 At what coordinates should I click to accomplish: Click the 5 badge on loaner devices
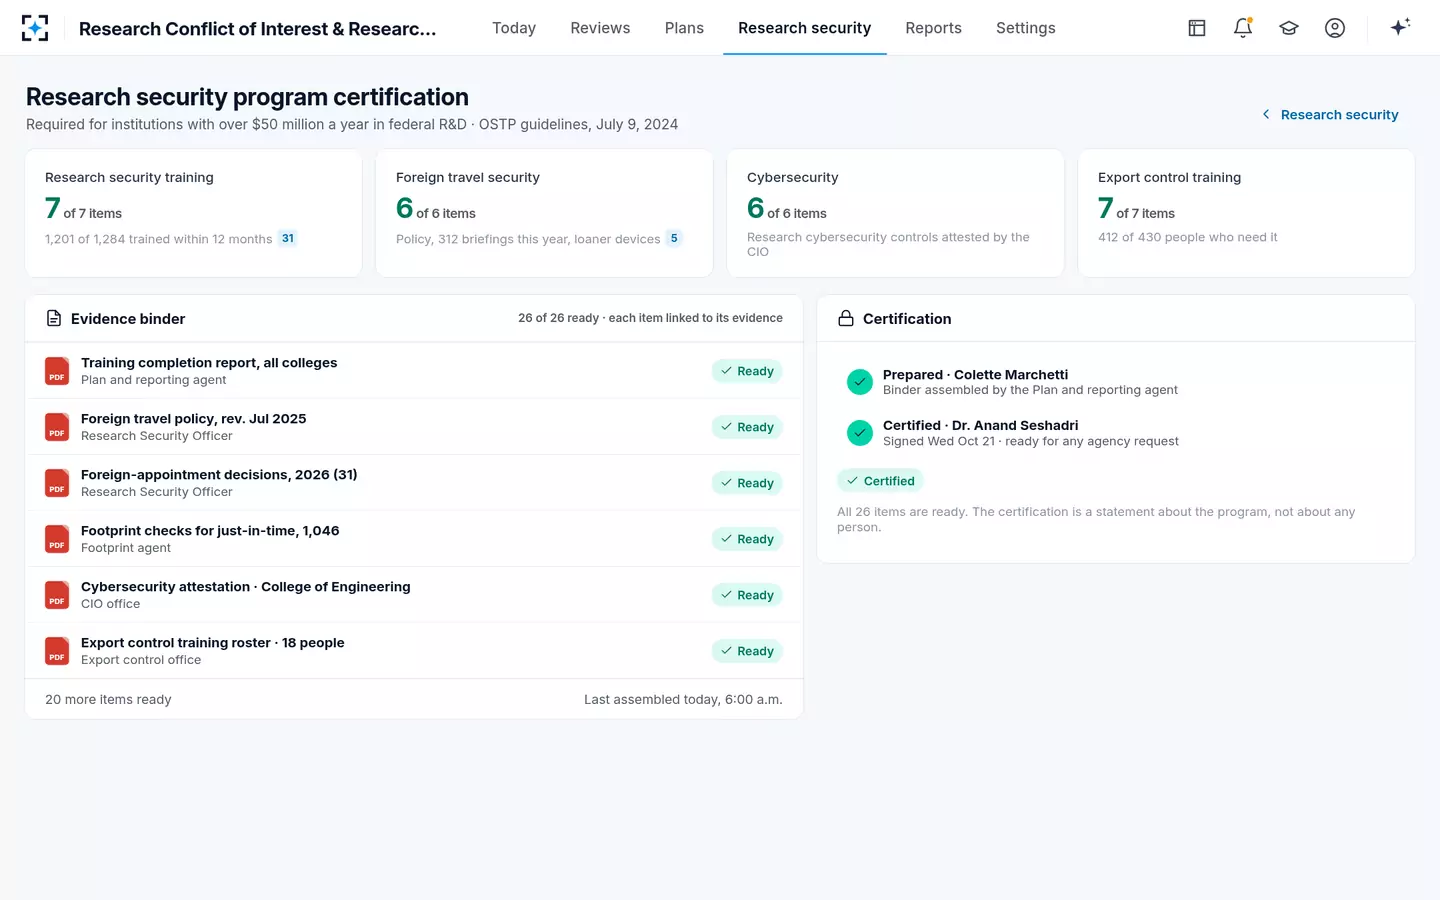coord(674,238)
